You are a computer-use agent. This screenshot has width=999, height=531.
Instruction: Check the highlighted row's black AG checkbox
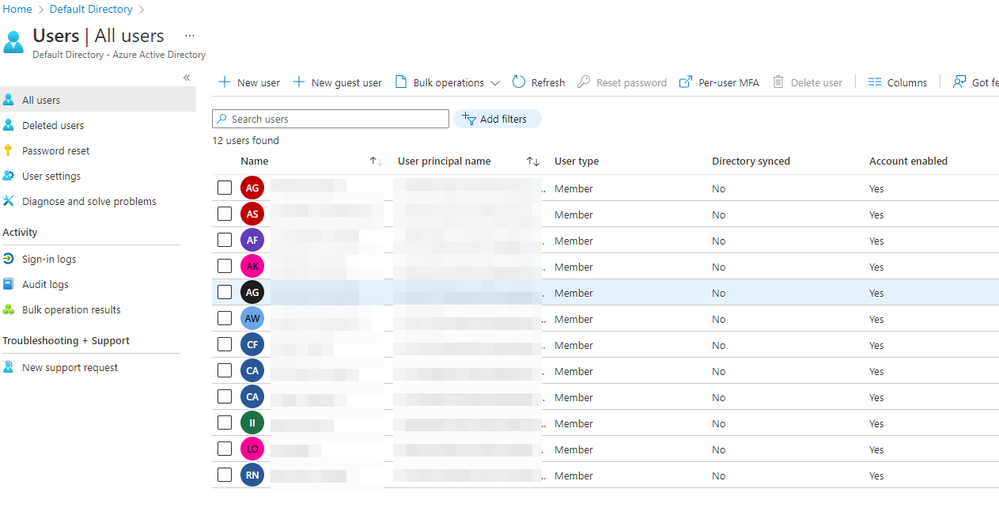click(224, 292)
